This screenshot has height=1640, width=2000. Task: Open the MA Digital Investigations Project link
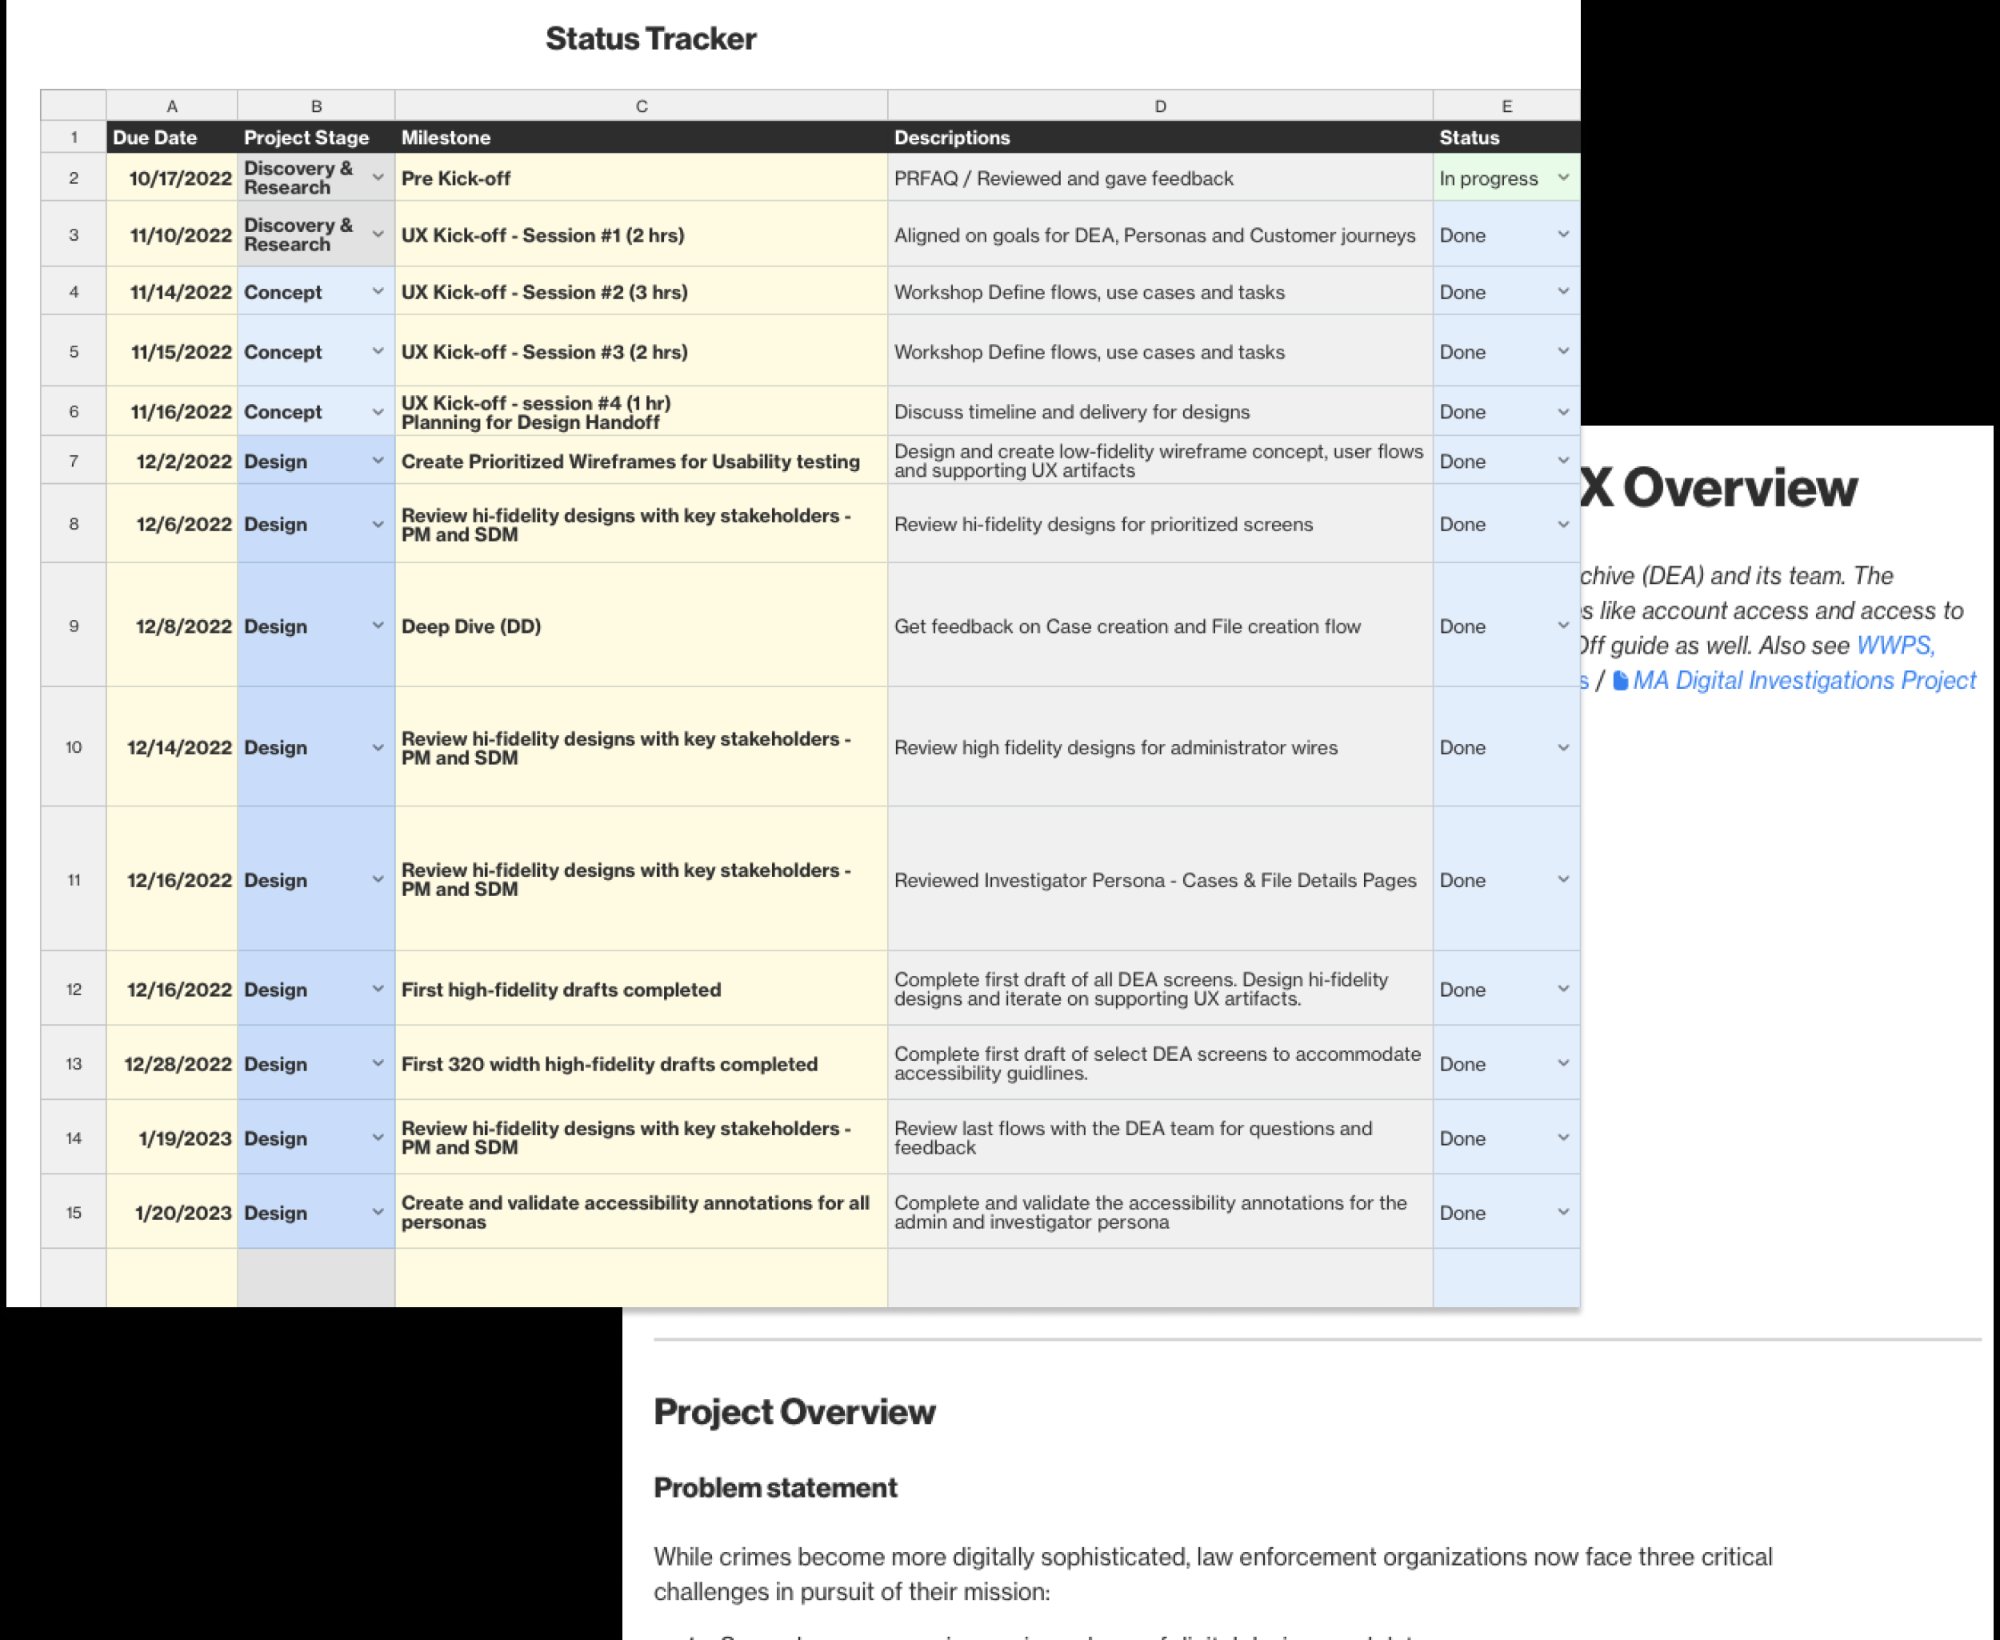(x=1810, y=680)
